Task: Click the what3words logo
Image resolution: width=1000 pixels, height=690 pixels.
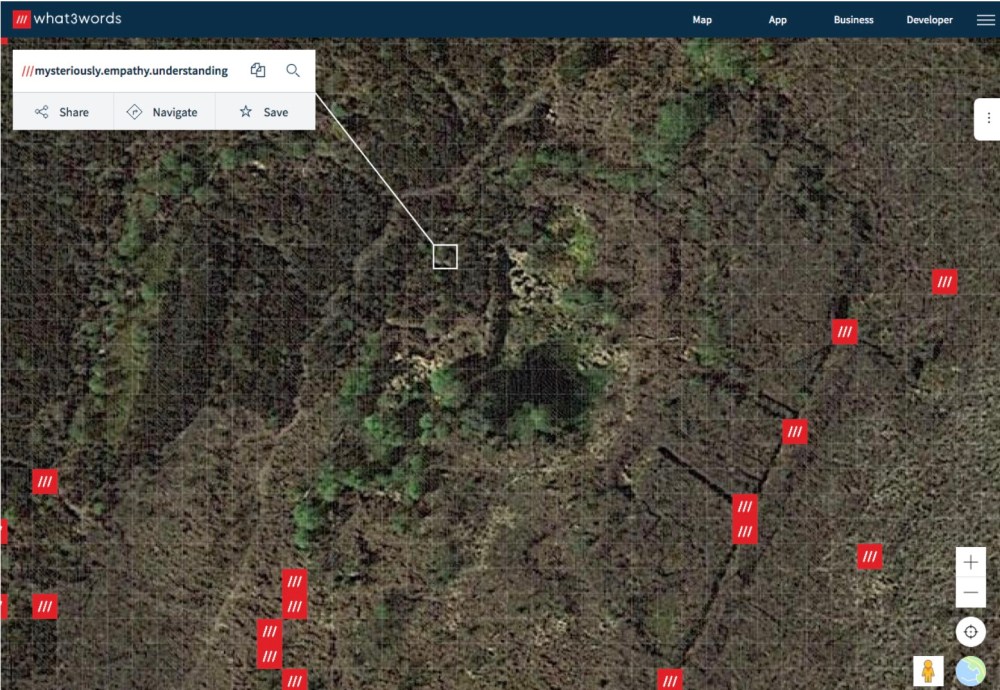Action: pyautogui.click(x=67, y=18)
